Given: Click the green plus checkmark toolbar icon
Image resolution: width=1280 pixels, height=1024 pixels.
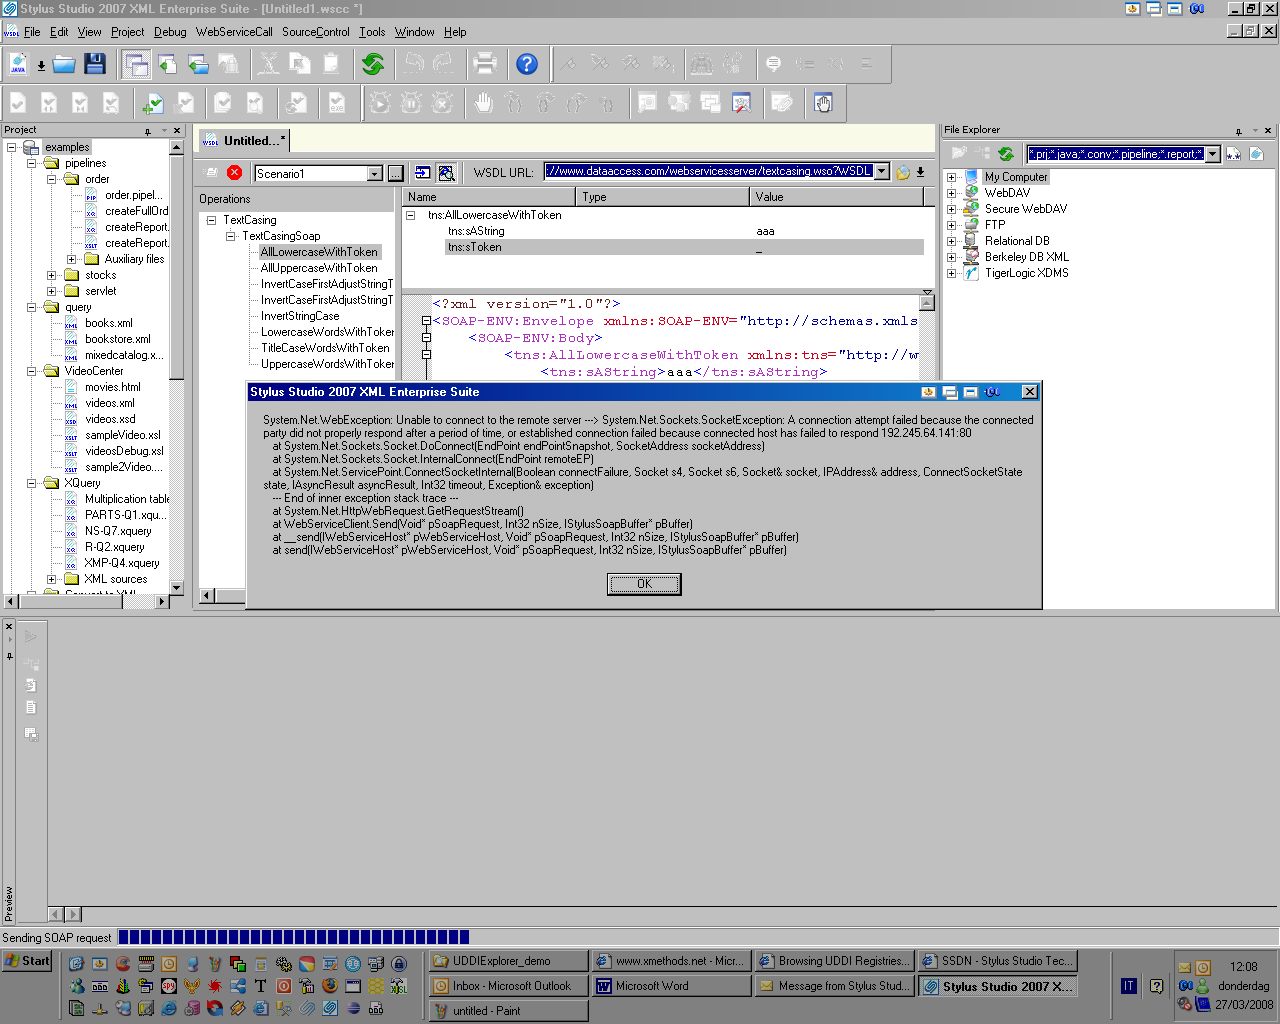Looking at the screenshot, I should point(153,103).
